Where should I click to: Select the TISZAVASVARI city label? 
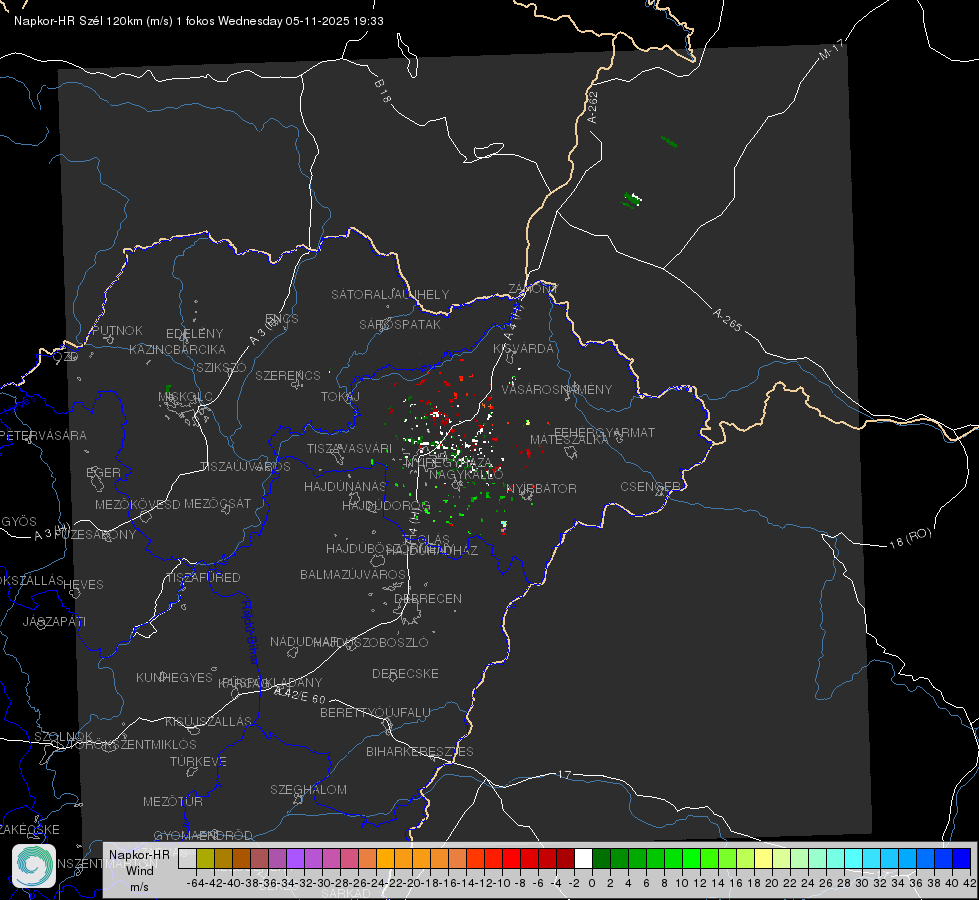pyautogui.click(x=349, y=448)
